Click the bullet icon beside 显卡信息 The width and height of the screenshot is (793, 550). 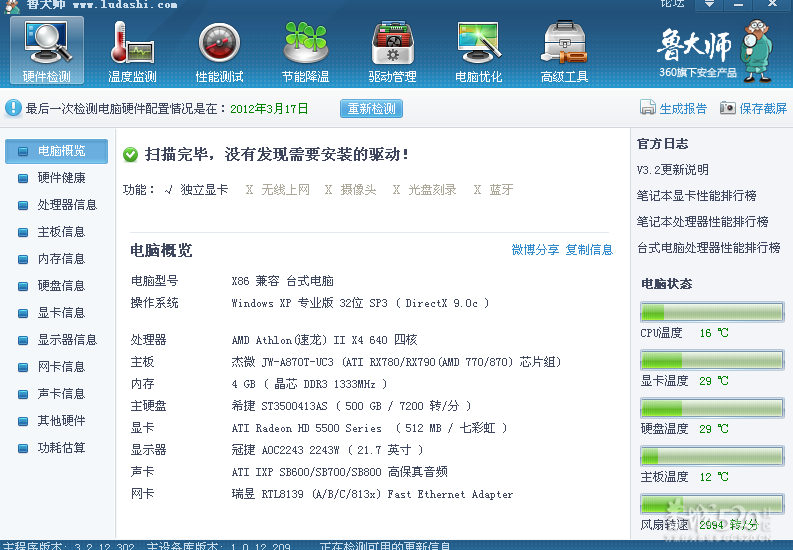(23, 313)
